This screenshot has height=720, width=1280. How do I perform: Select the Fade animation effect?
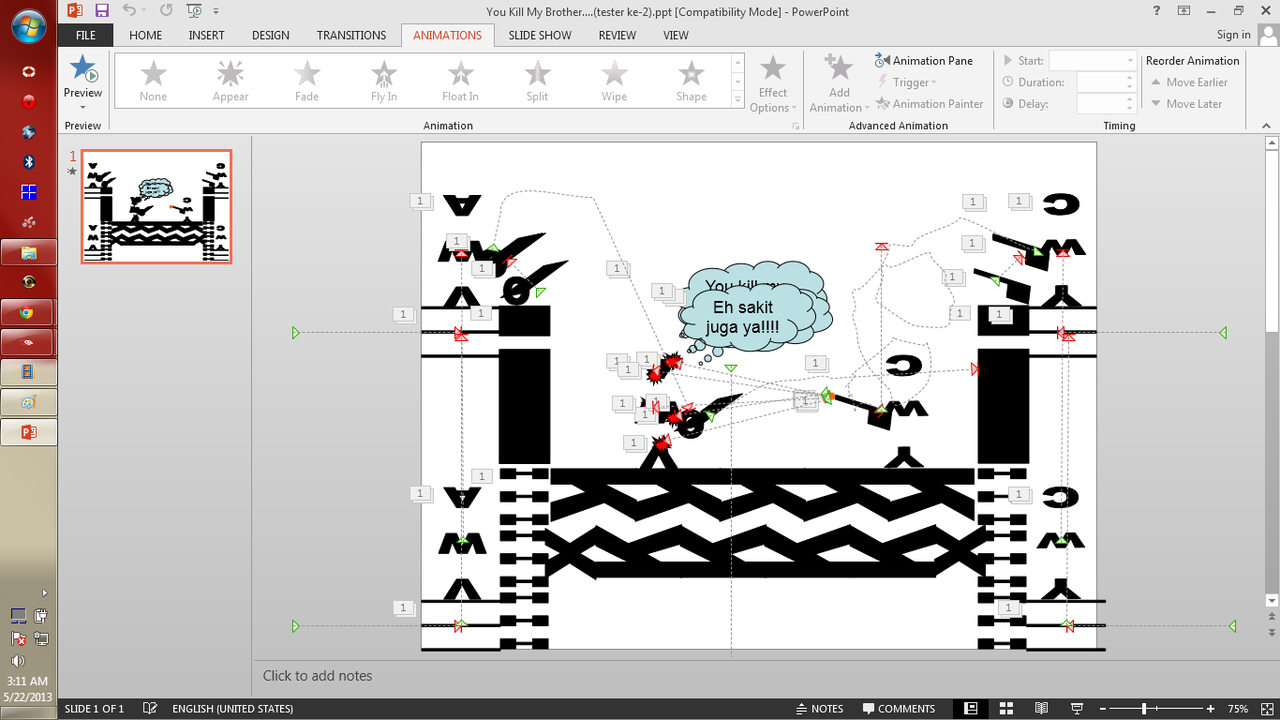(307, 80)
